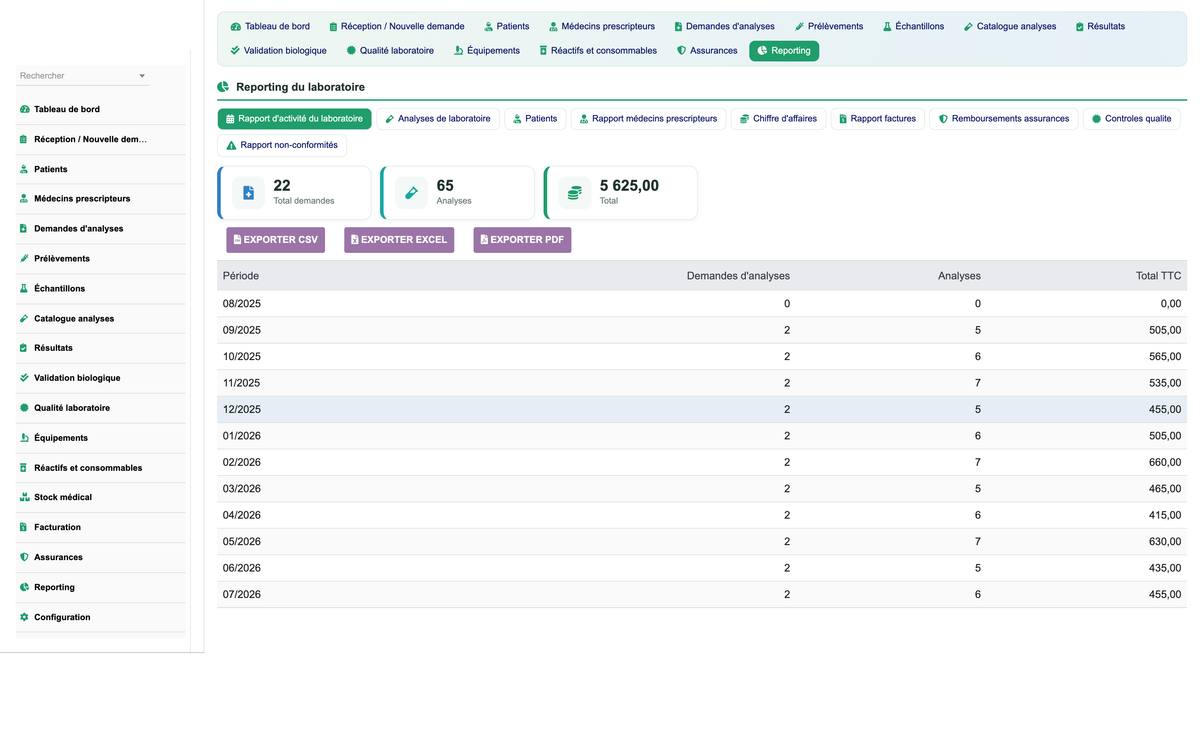Click the Assurances shield icon in sidebar
The image size is (1200, 743).
pyautogui.click(x=24, y=557)
